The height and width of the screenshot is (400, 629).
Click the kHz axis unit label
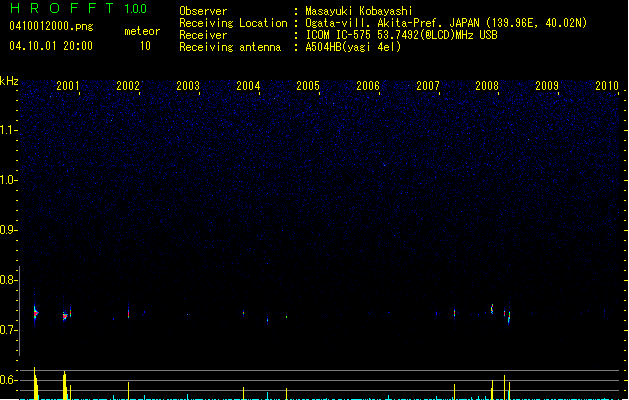tap(9, 81)
